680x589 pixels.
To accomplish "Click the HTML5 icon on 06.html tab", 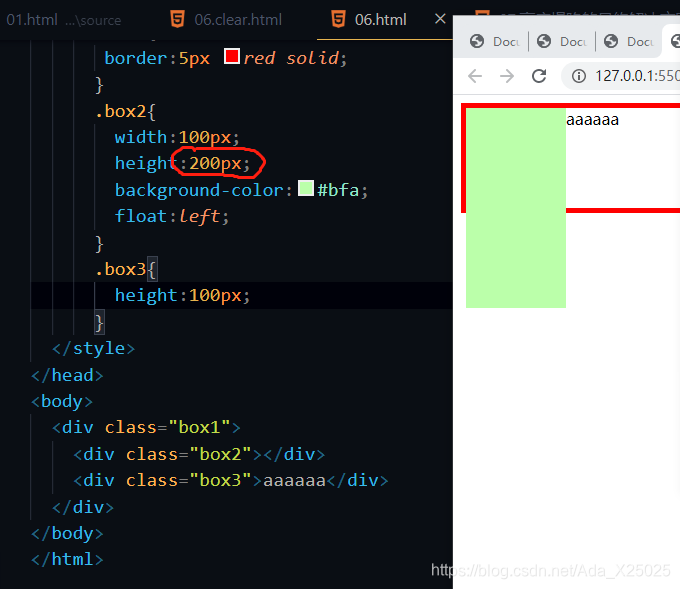I will click(x=338, y=20).
